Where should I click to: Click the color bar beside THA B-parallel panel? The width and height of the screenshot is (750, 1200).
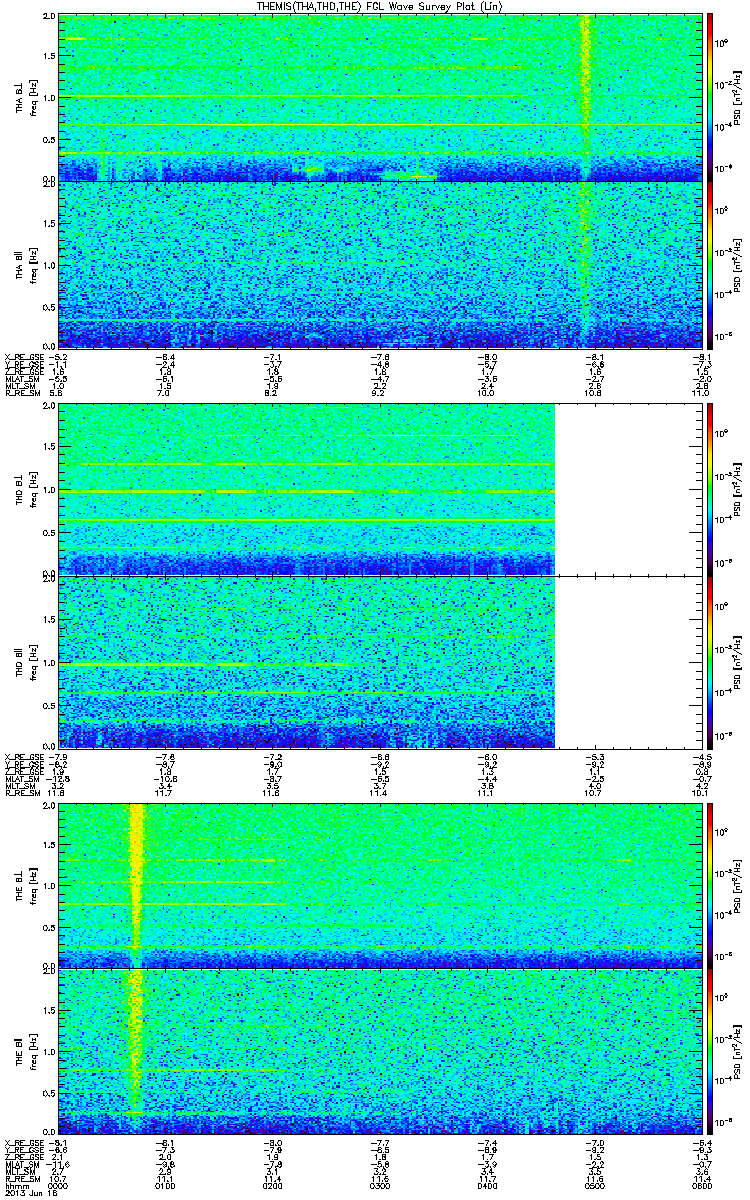(x=710, y=263)
